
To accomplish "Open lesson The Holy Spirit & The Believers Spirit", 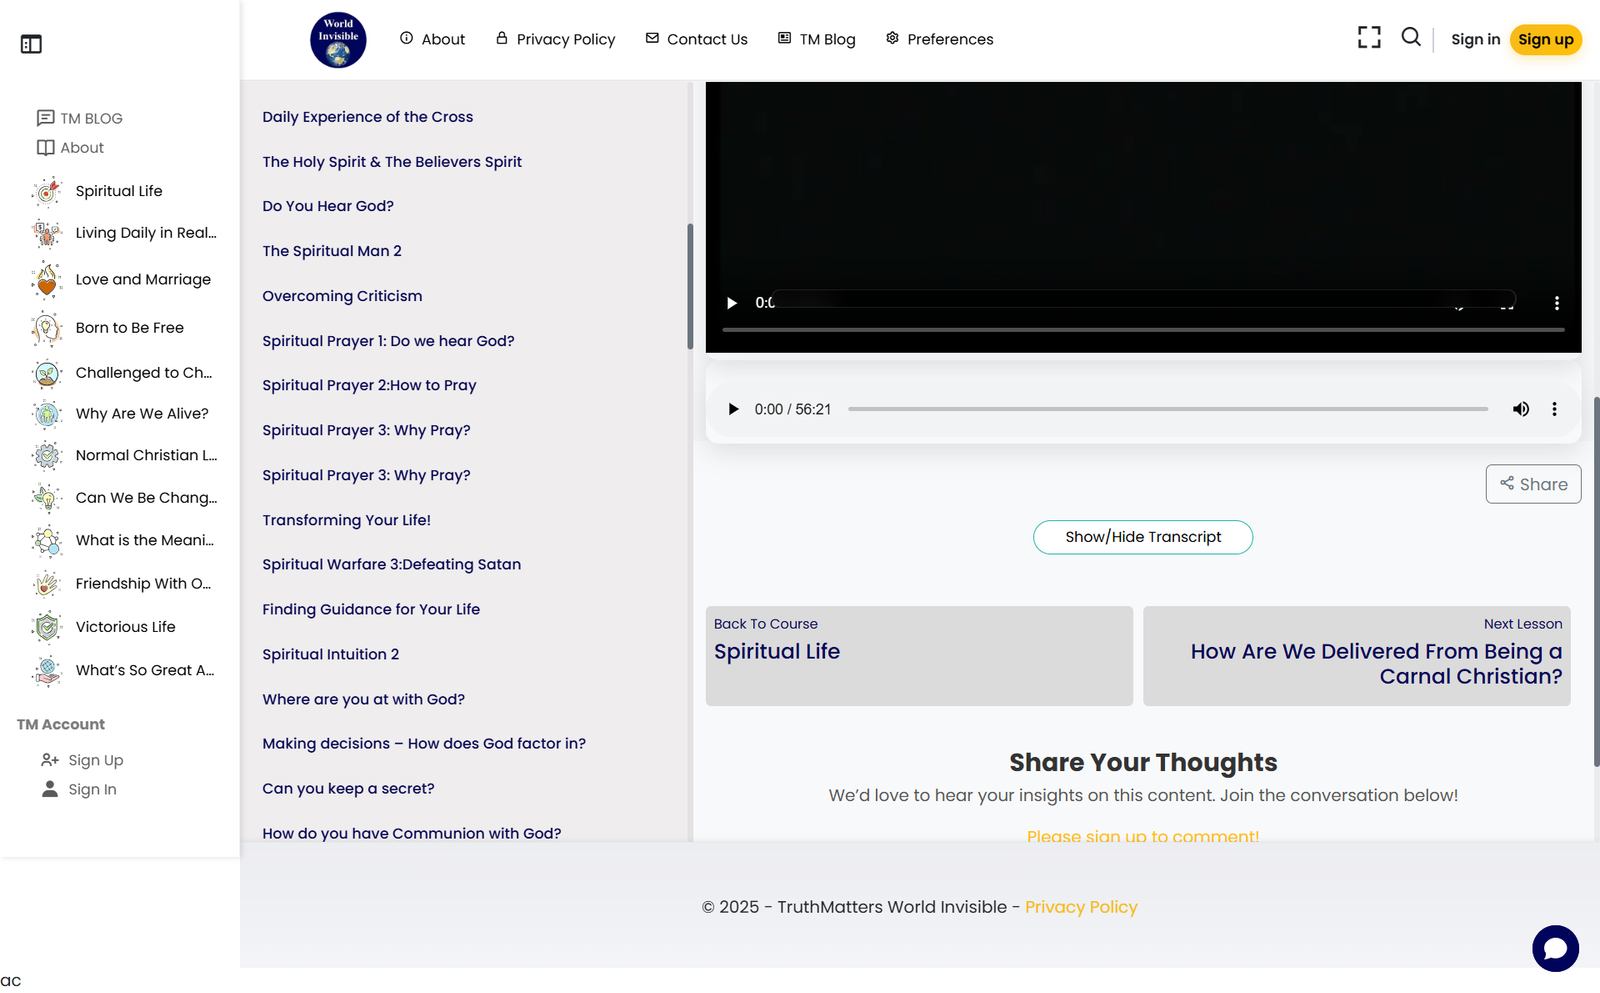I will pyautogui.click(x=392, y=162).
